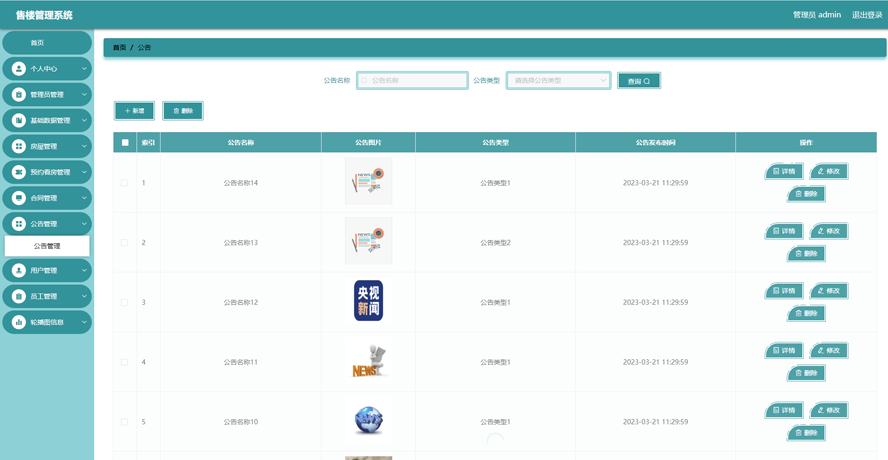This screenshot has height=460, width=888.
Task: Check the checkbox for 公告名称11 row
Action: tap(125, 362)
